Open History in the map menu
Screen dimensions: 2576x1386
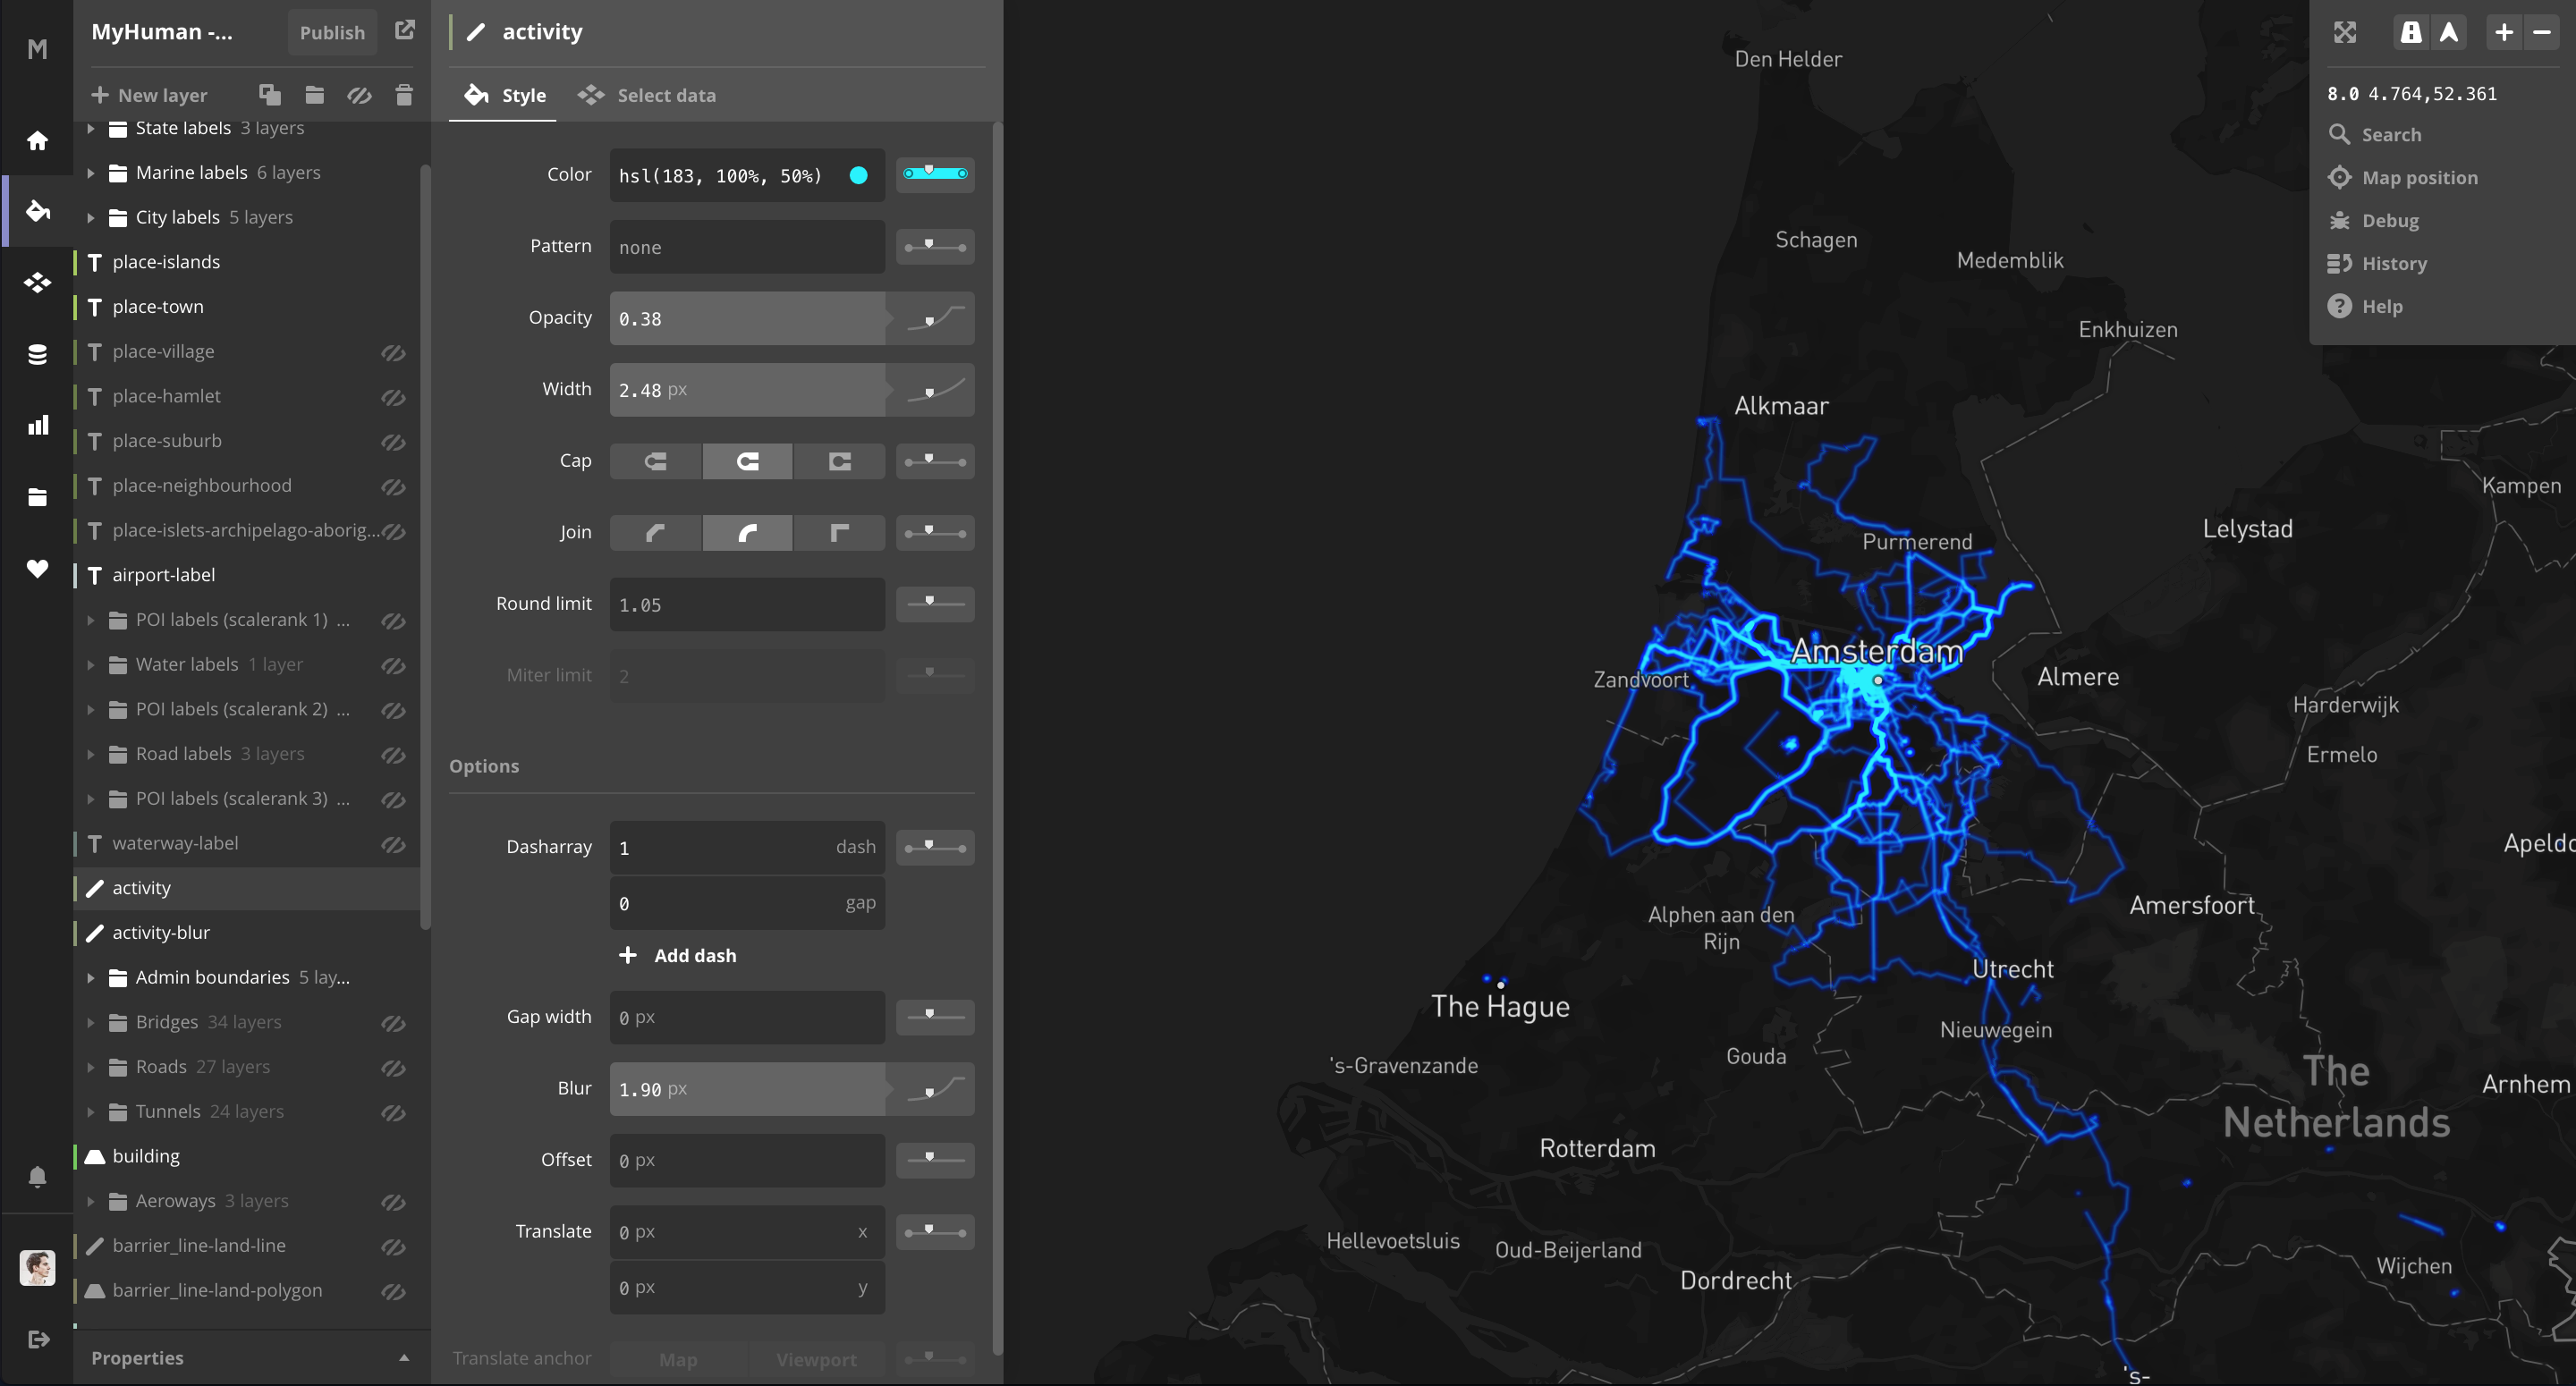pos(2393,263)
